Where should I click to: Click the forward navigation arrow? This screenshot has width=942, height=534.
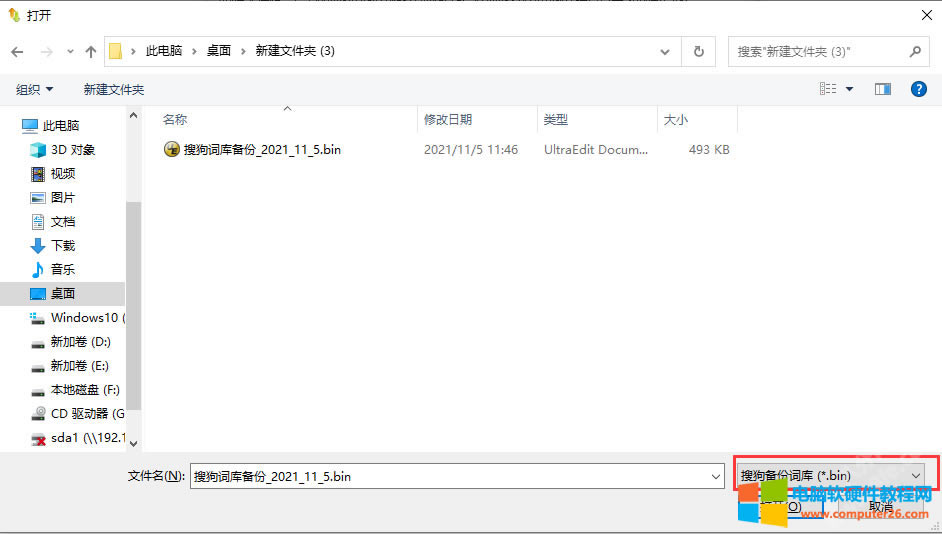coord(46,52)
